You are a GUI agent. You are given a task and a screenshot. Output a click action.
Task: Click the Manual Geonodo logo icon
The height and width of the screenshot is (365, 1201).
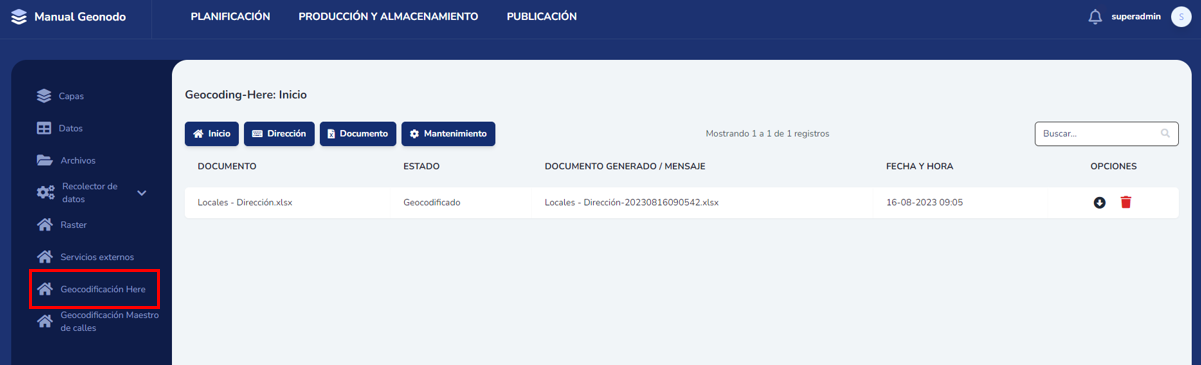19,17
